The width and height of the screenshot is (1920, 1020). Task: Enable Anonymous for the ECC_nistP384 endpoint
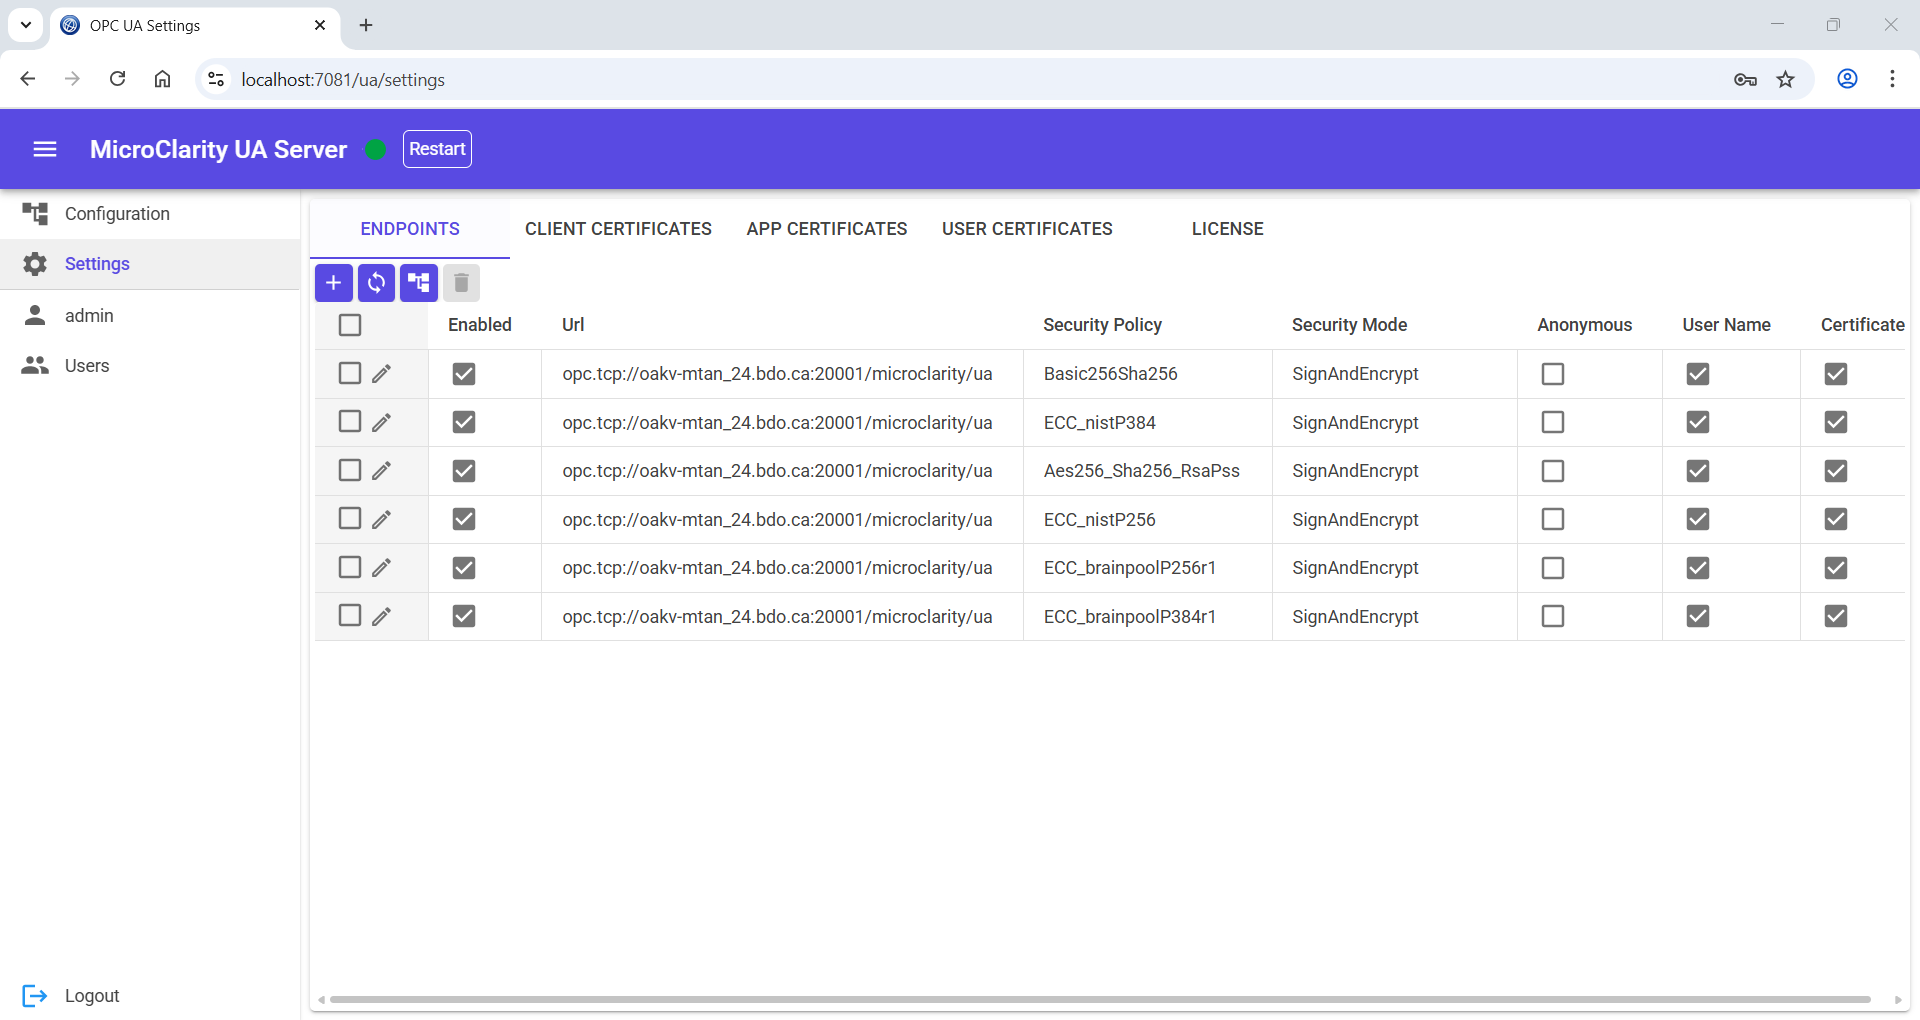point(1552,422)
